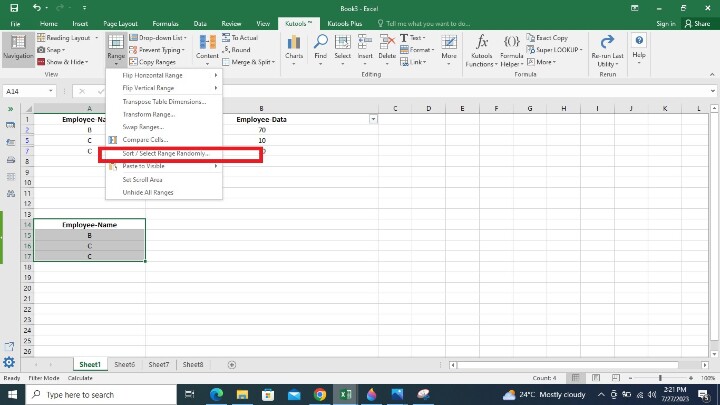Image resolution: width=720 pixels, height=405 pixels.
Task: Expand the formula bar
Action: pyautogui.click(x=713, y=91)
